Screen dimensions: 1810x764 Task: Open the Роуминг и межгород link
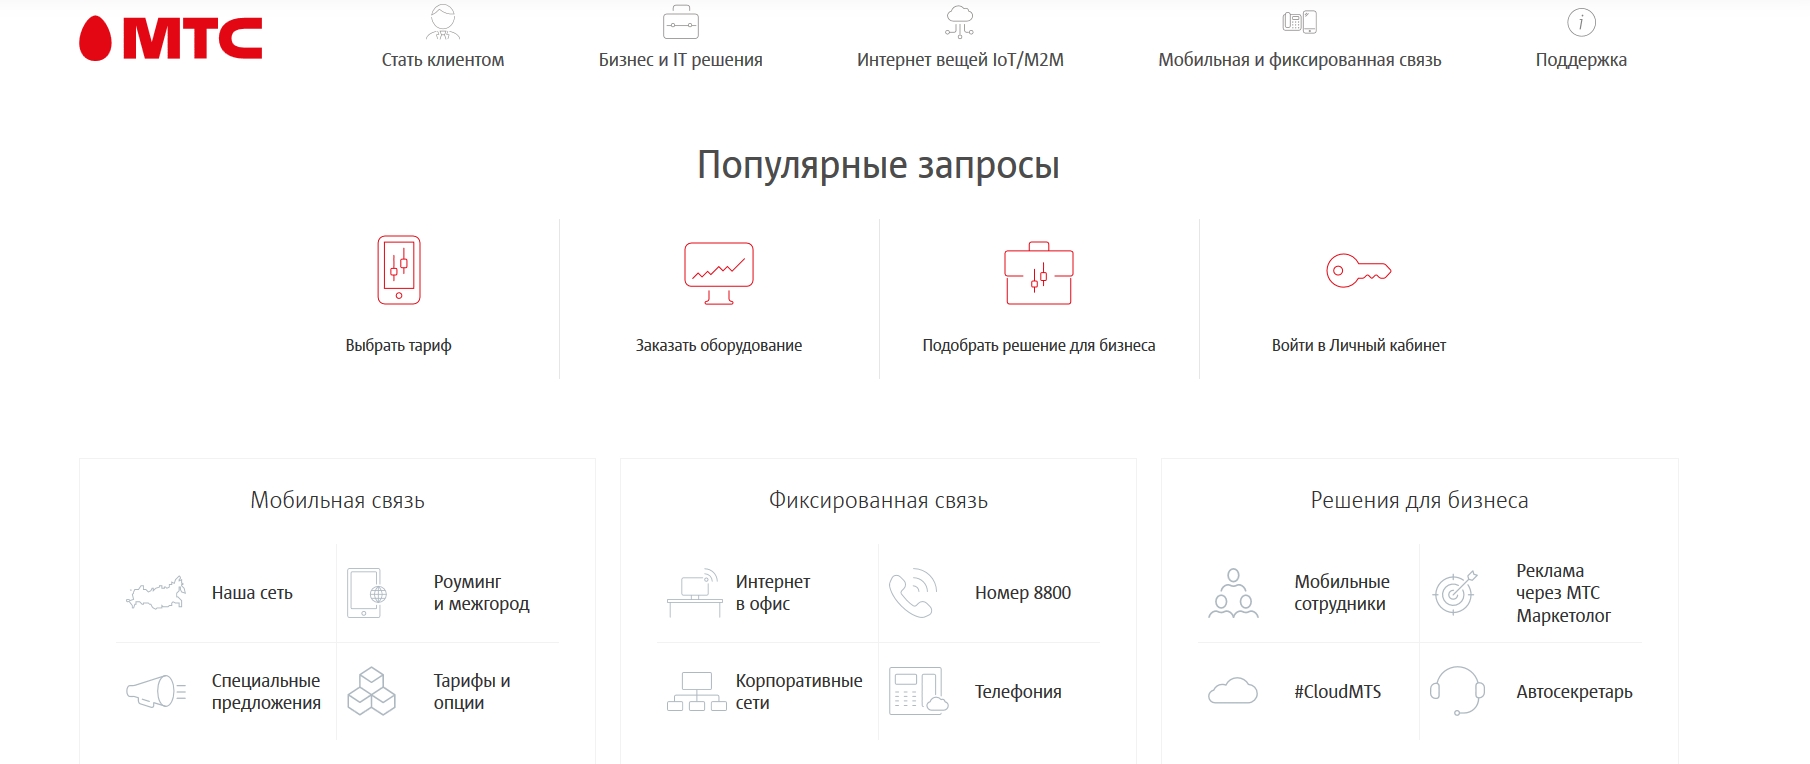pyautogui.click(x=481, y=593)
